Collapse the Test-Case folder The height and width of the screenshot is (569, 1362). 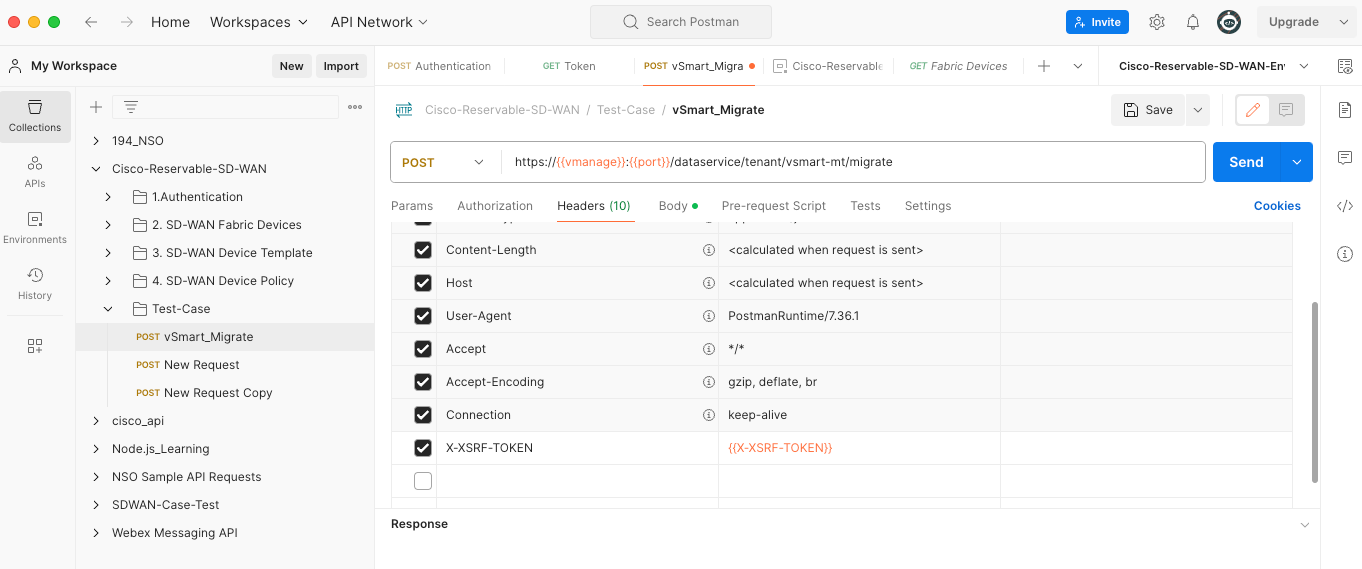tap(108, 309)
